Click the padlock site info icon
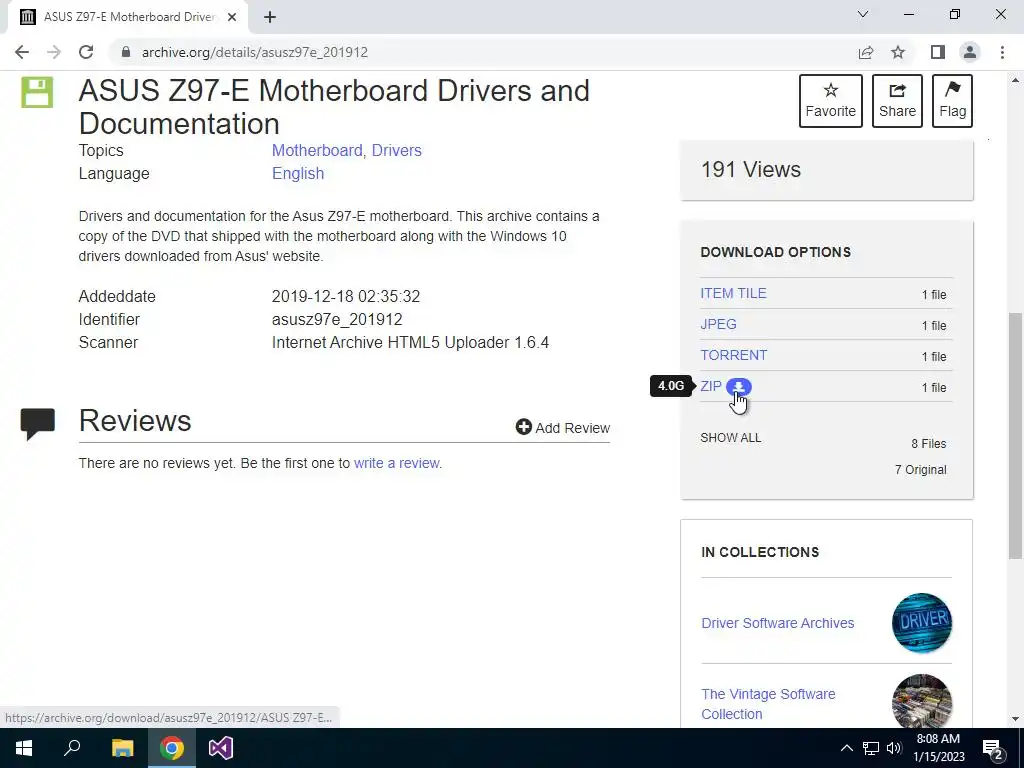This screenshot has height=768, width=1024. coord(126,52)
